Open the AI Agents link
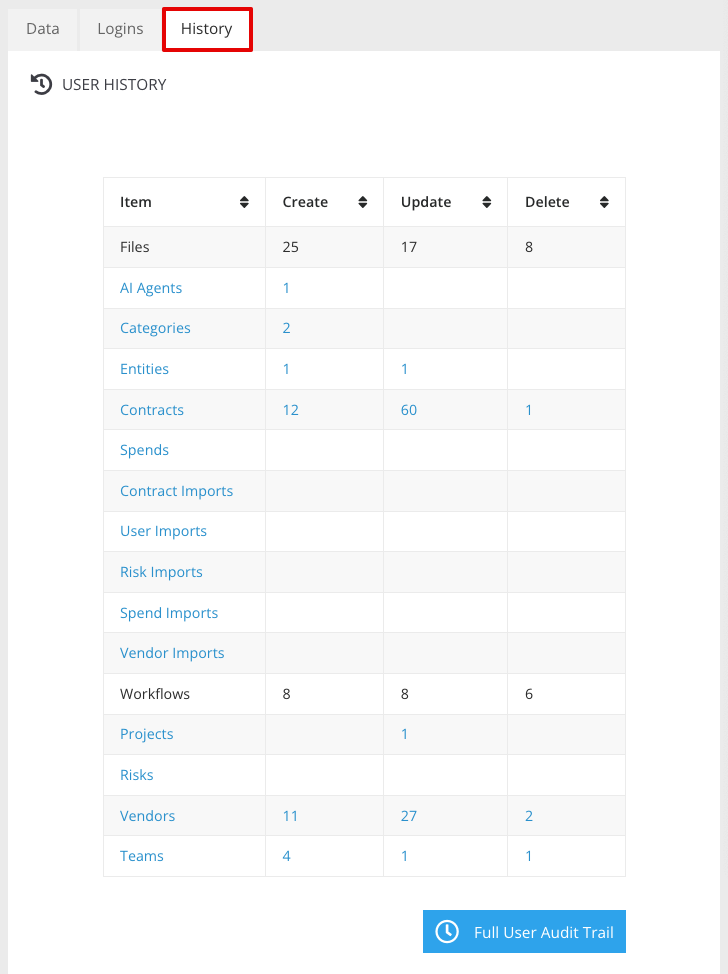This screenshot has width=728, height=974. pyautogui.click(x=151, y=287)
